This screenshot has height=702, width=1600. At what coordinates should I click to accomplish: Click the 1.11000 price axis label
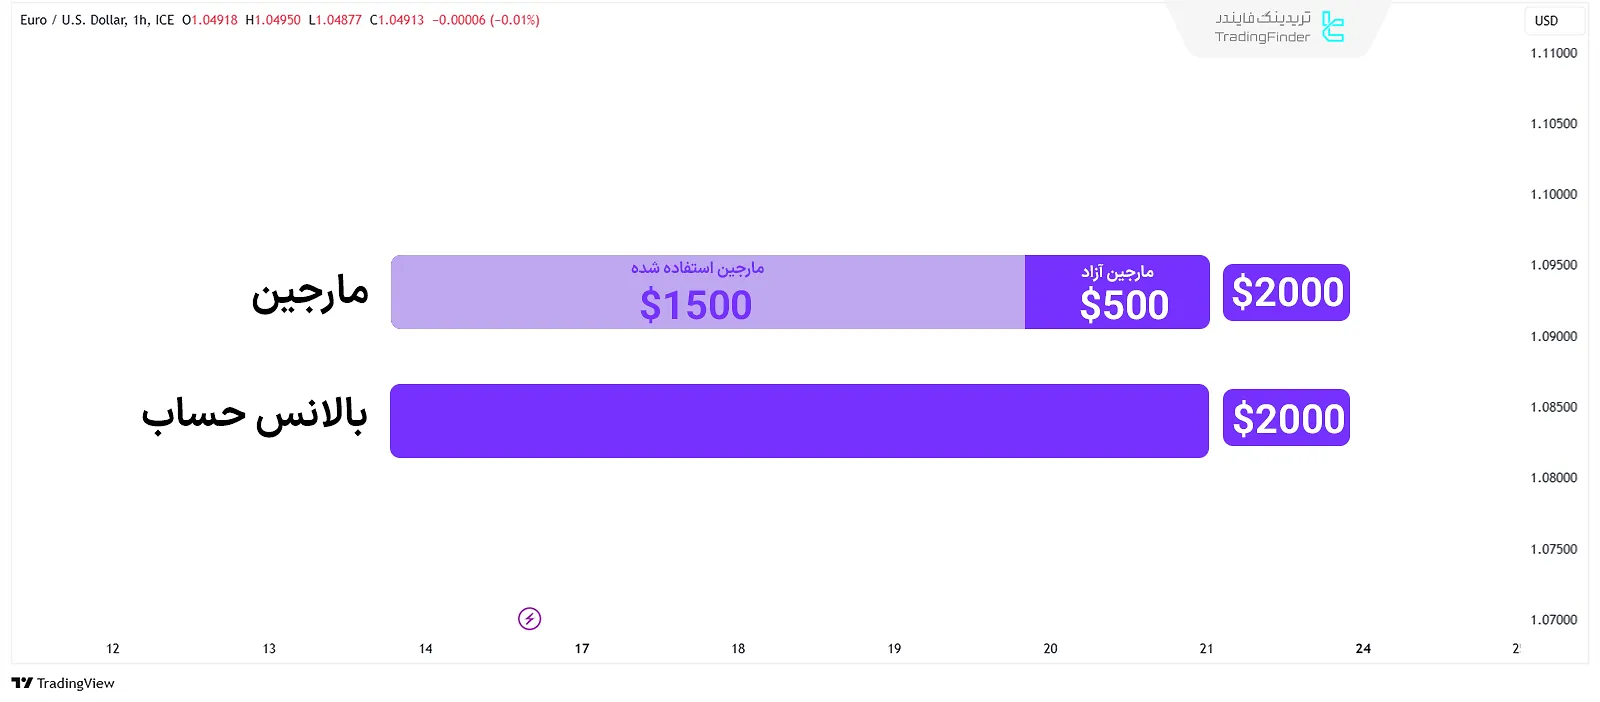click(x=1553, y=53)
